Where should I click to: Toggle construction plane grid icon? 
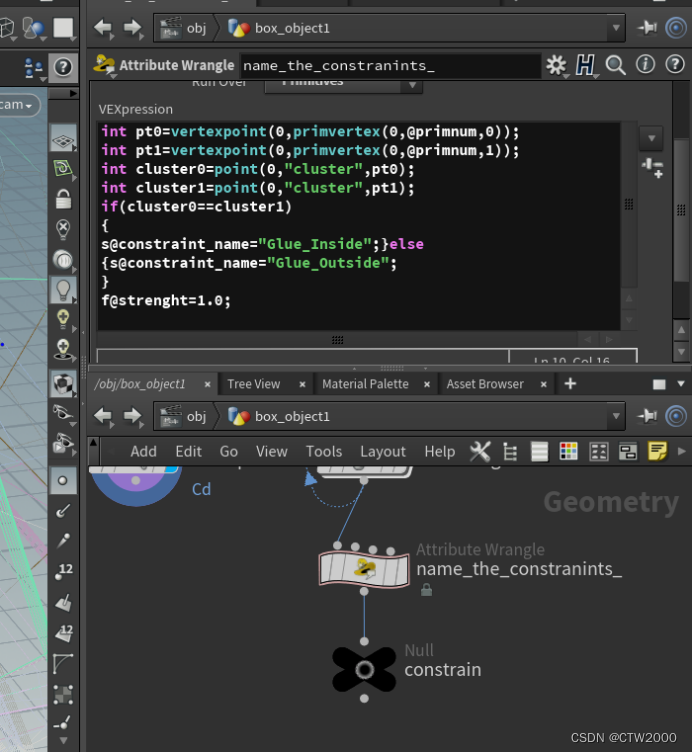click(x=63, y=139)
